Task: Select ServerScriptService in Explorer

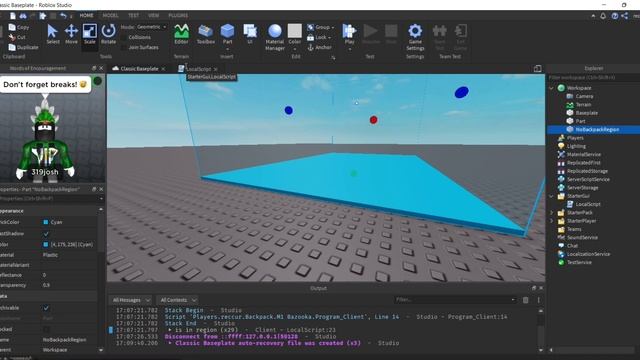Action: (588, 179)
